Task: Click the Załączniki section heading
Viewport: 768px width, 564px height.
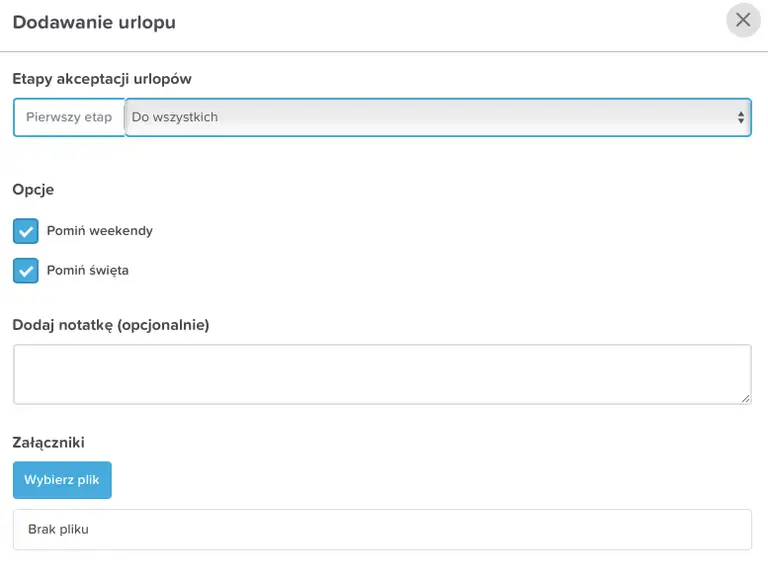Action: click(49, 441)
